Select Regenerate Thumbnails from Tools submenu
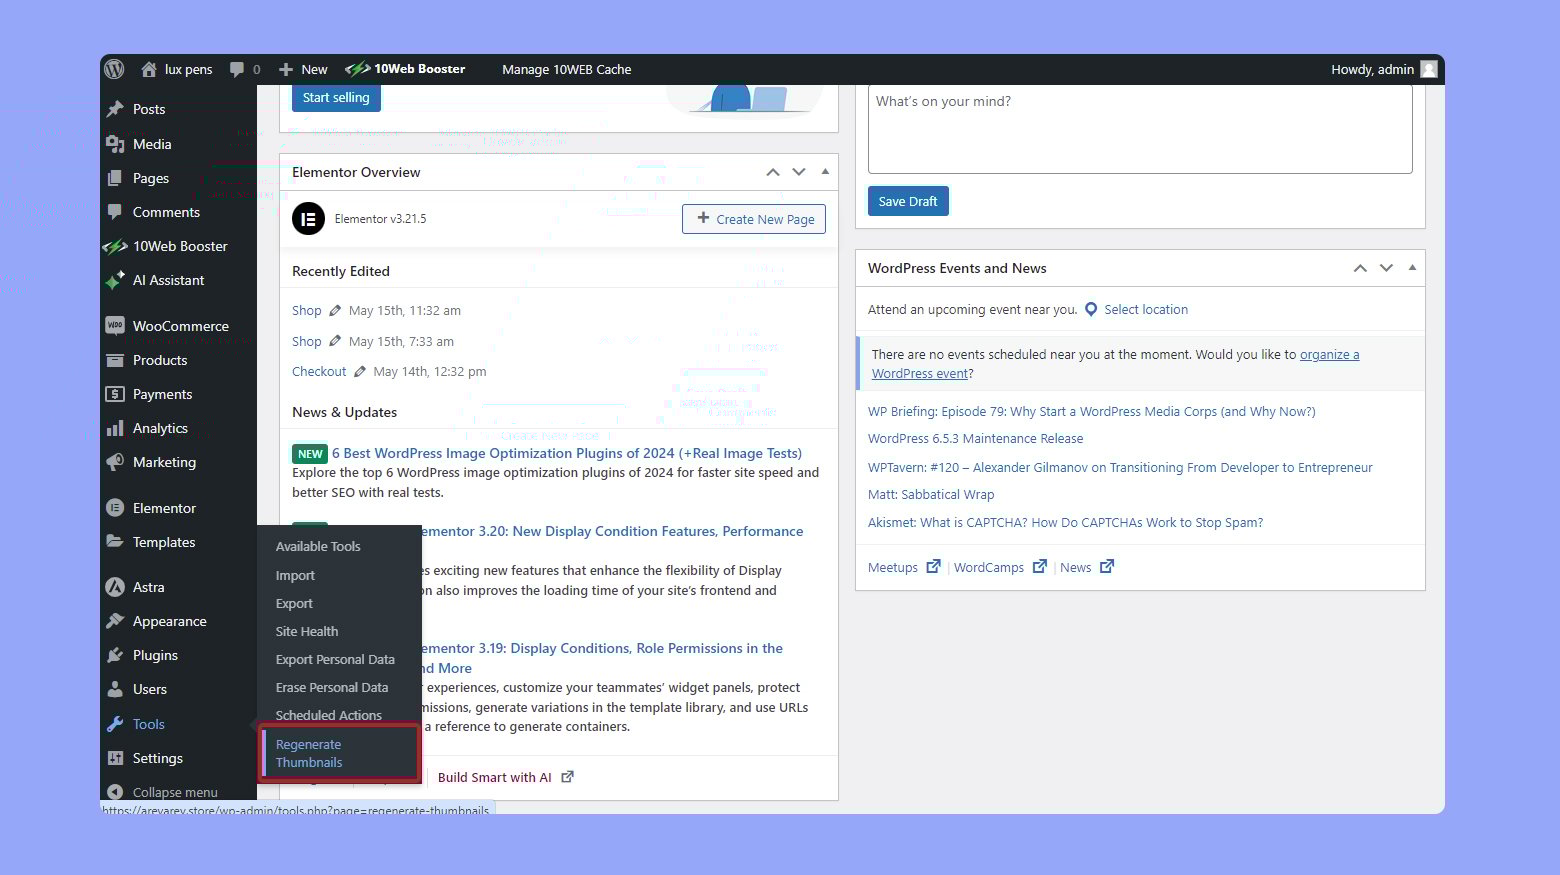Screen dimensions: 1560x875 [309, 753]
